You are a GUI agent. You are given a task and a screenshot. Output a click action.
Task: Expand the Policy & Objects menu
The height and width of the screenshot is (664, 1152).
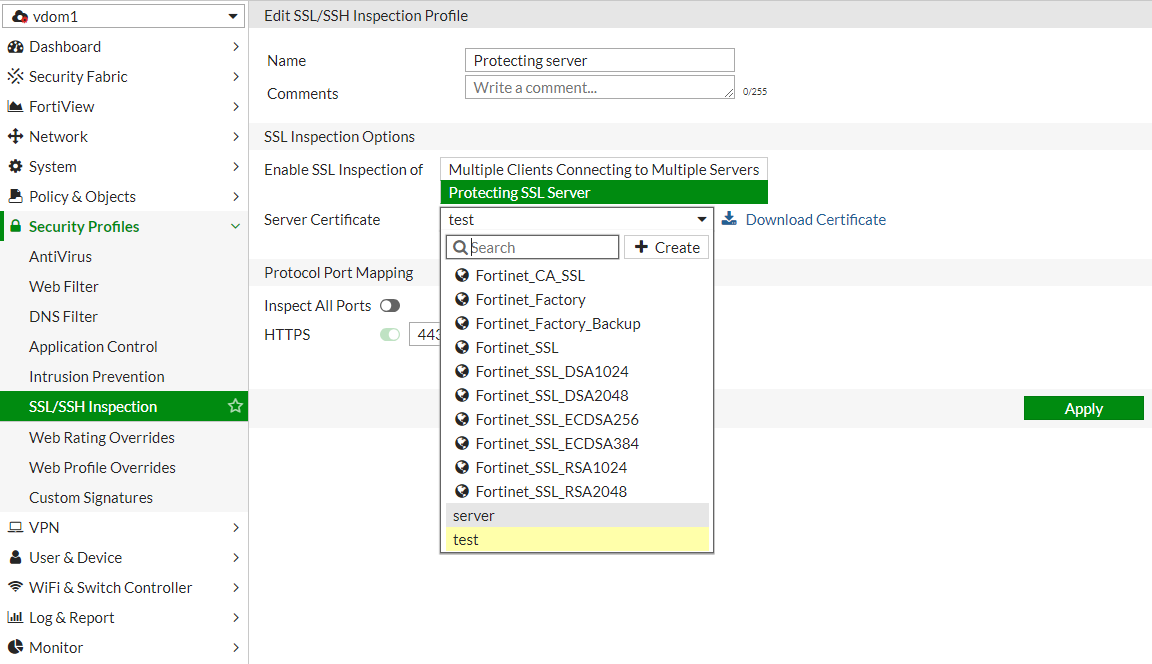124,197
